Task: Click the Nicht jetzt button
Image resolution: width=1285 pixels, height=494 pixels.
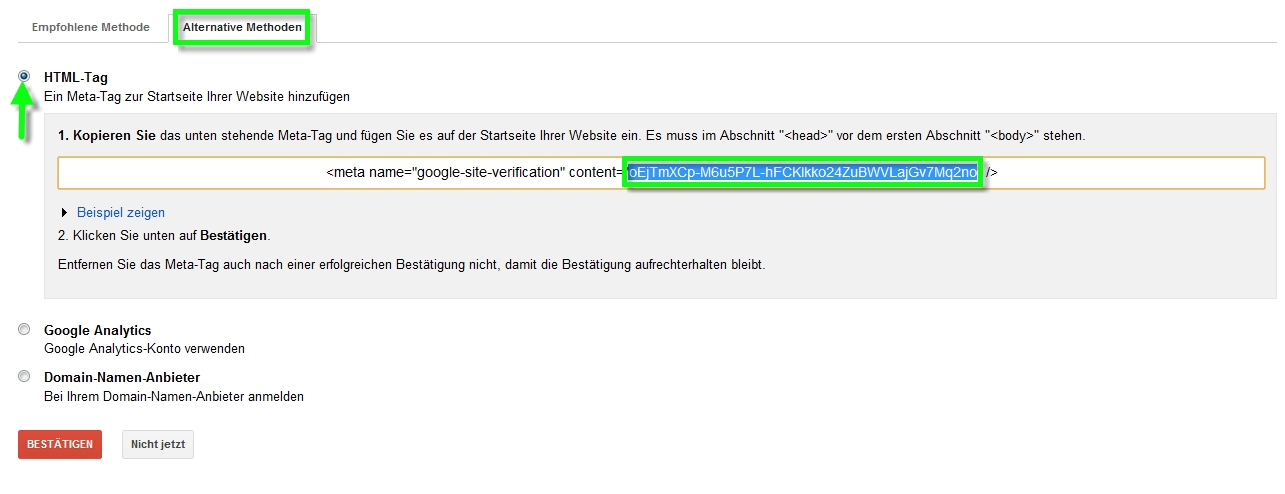Action: [158, 444]
